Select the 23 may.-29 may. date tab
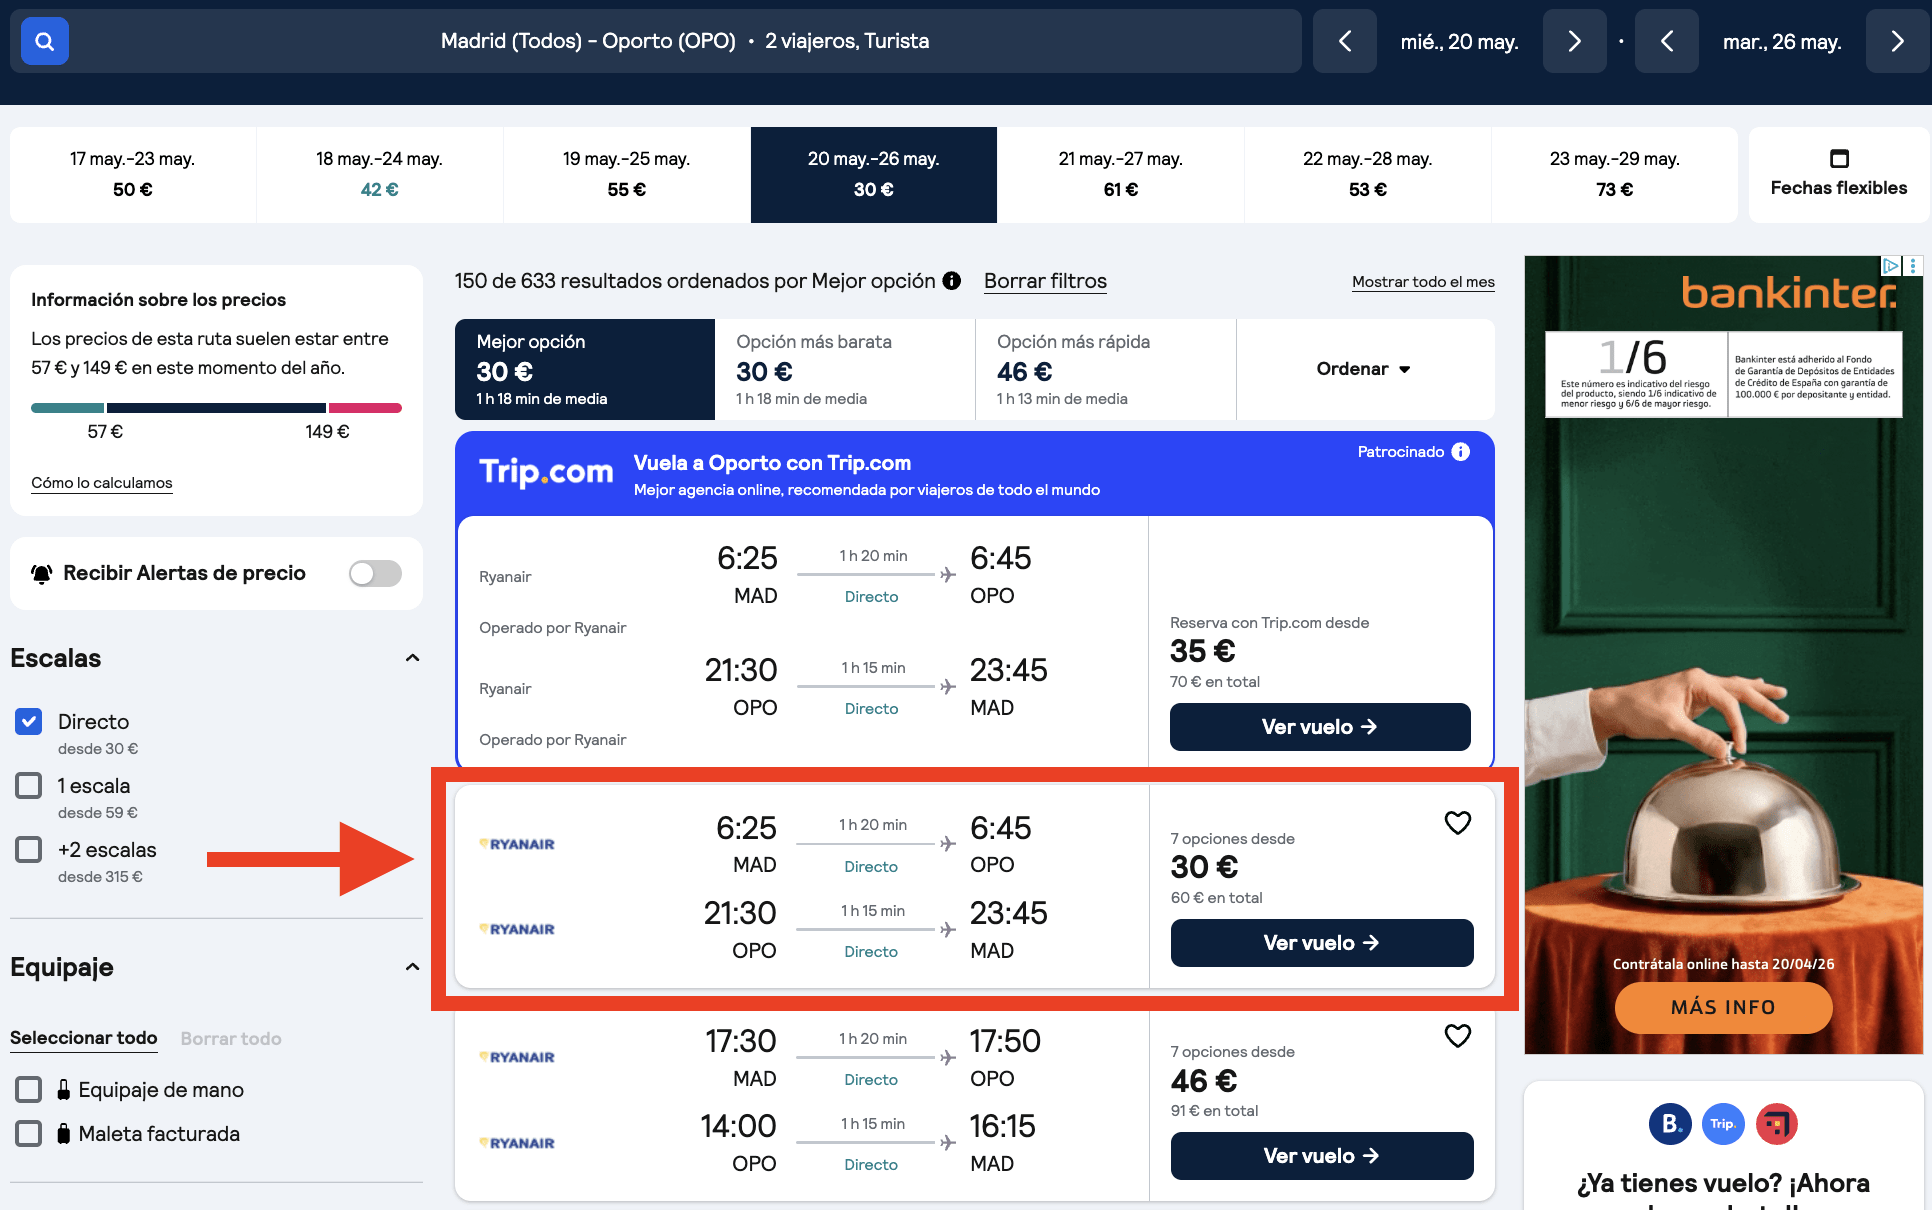Image resolution: width=1932 pixels, height=1210 pixels. (x=1614, y=174)
